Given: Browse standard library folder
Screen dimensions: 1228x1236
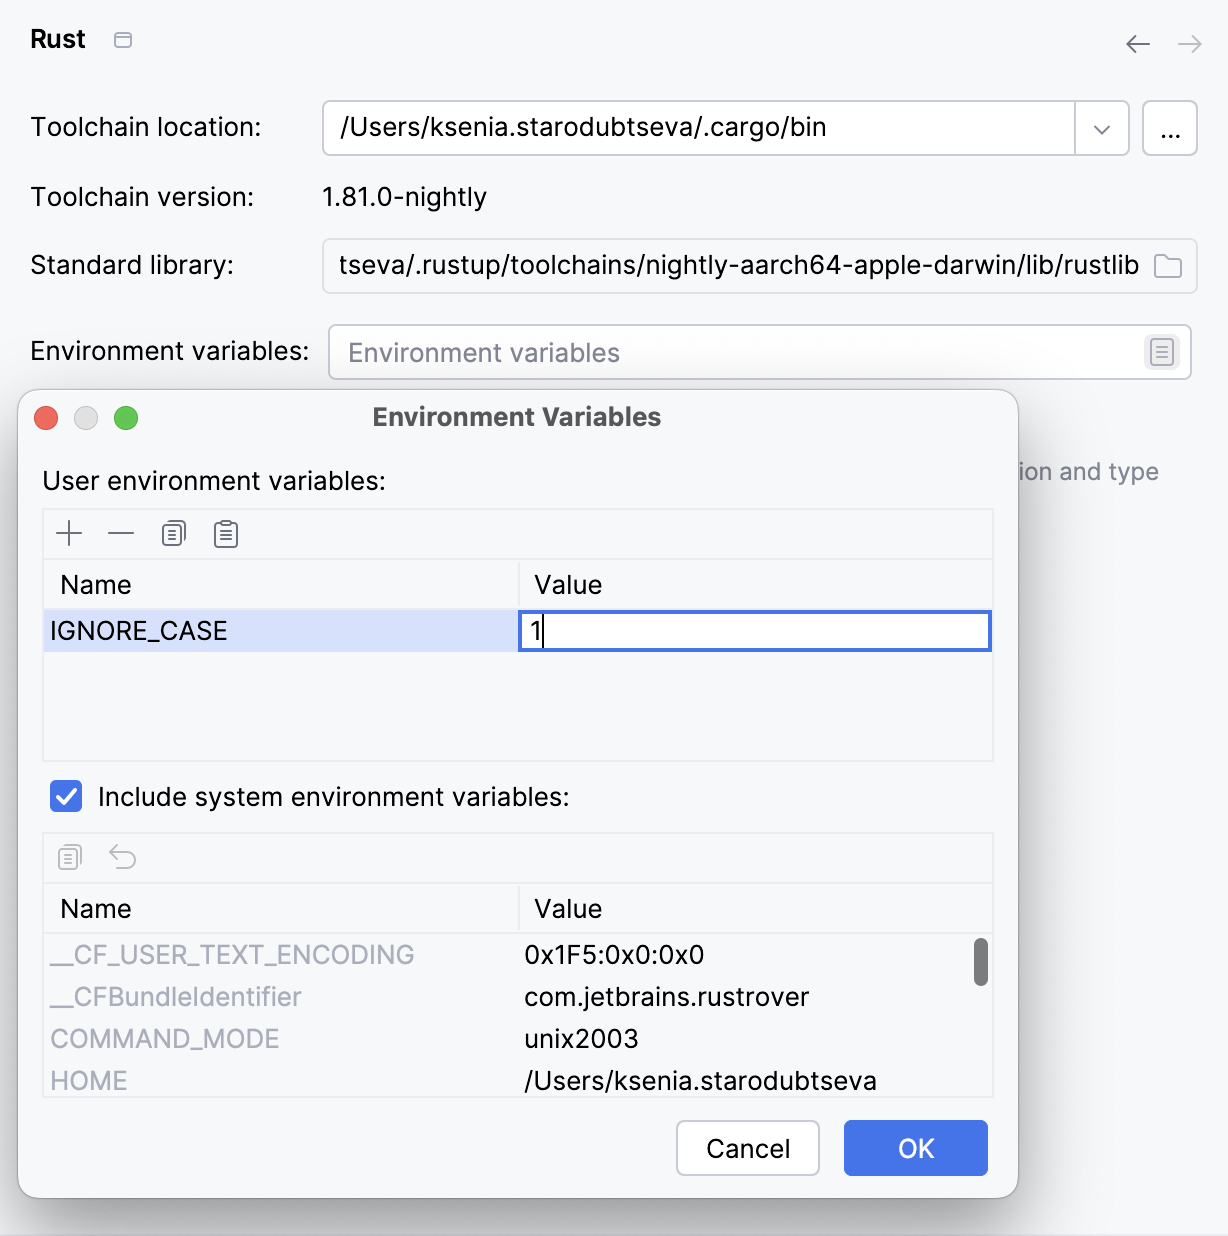Looking at the screenshot, I should pos(1168,266).
